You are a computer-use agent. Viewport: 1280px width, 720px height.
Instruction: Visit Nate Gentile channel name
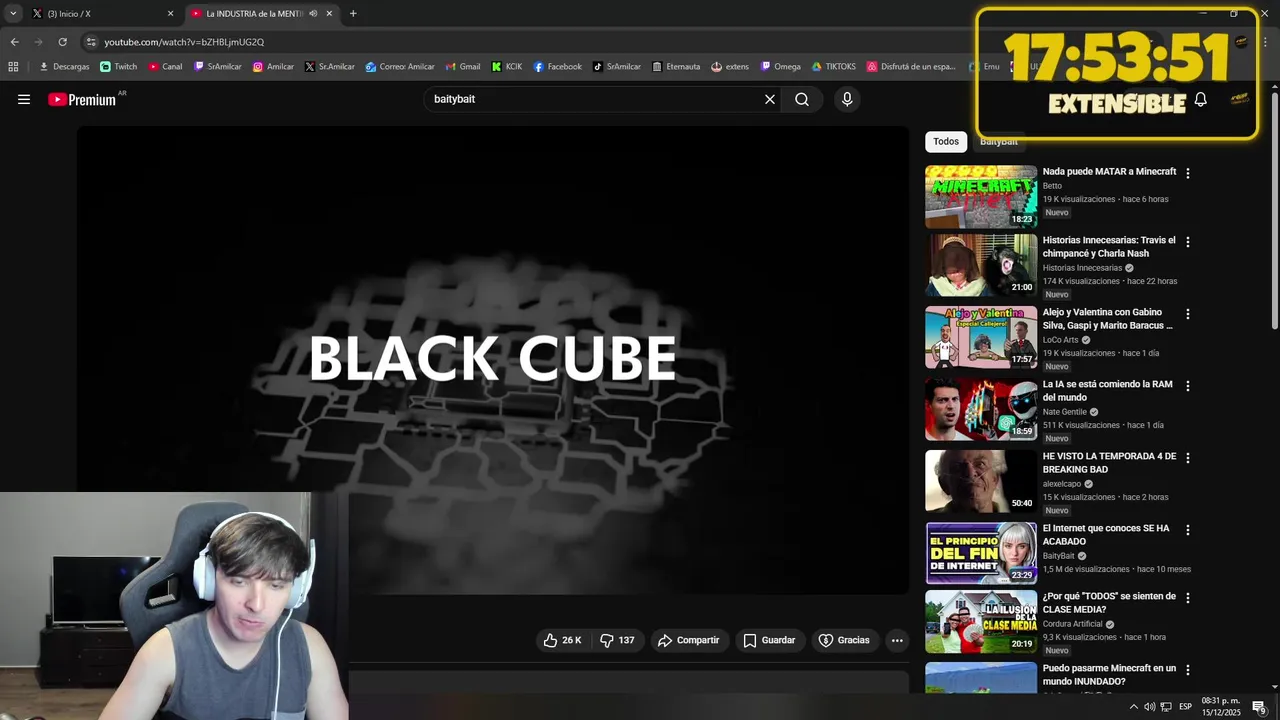coord(1064,412)
